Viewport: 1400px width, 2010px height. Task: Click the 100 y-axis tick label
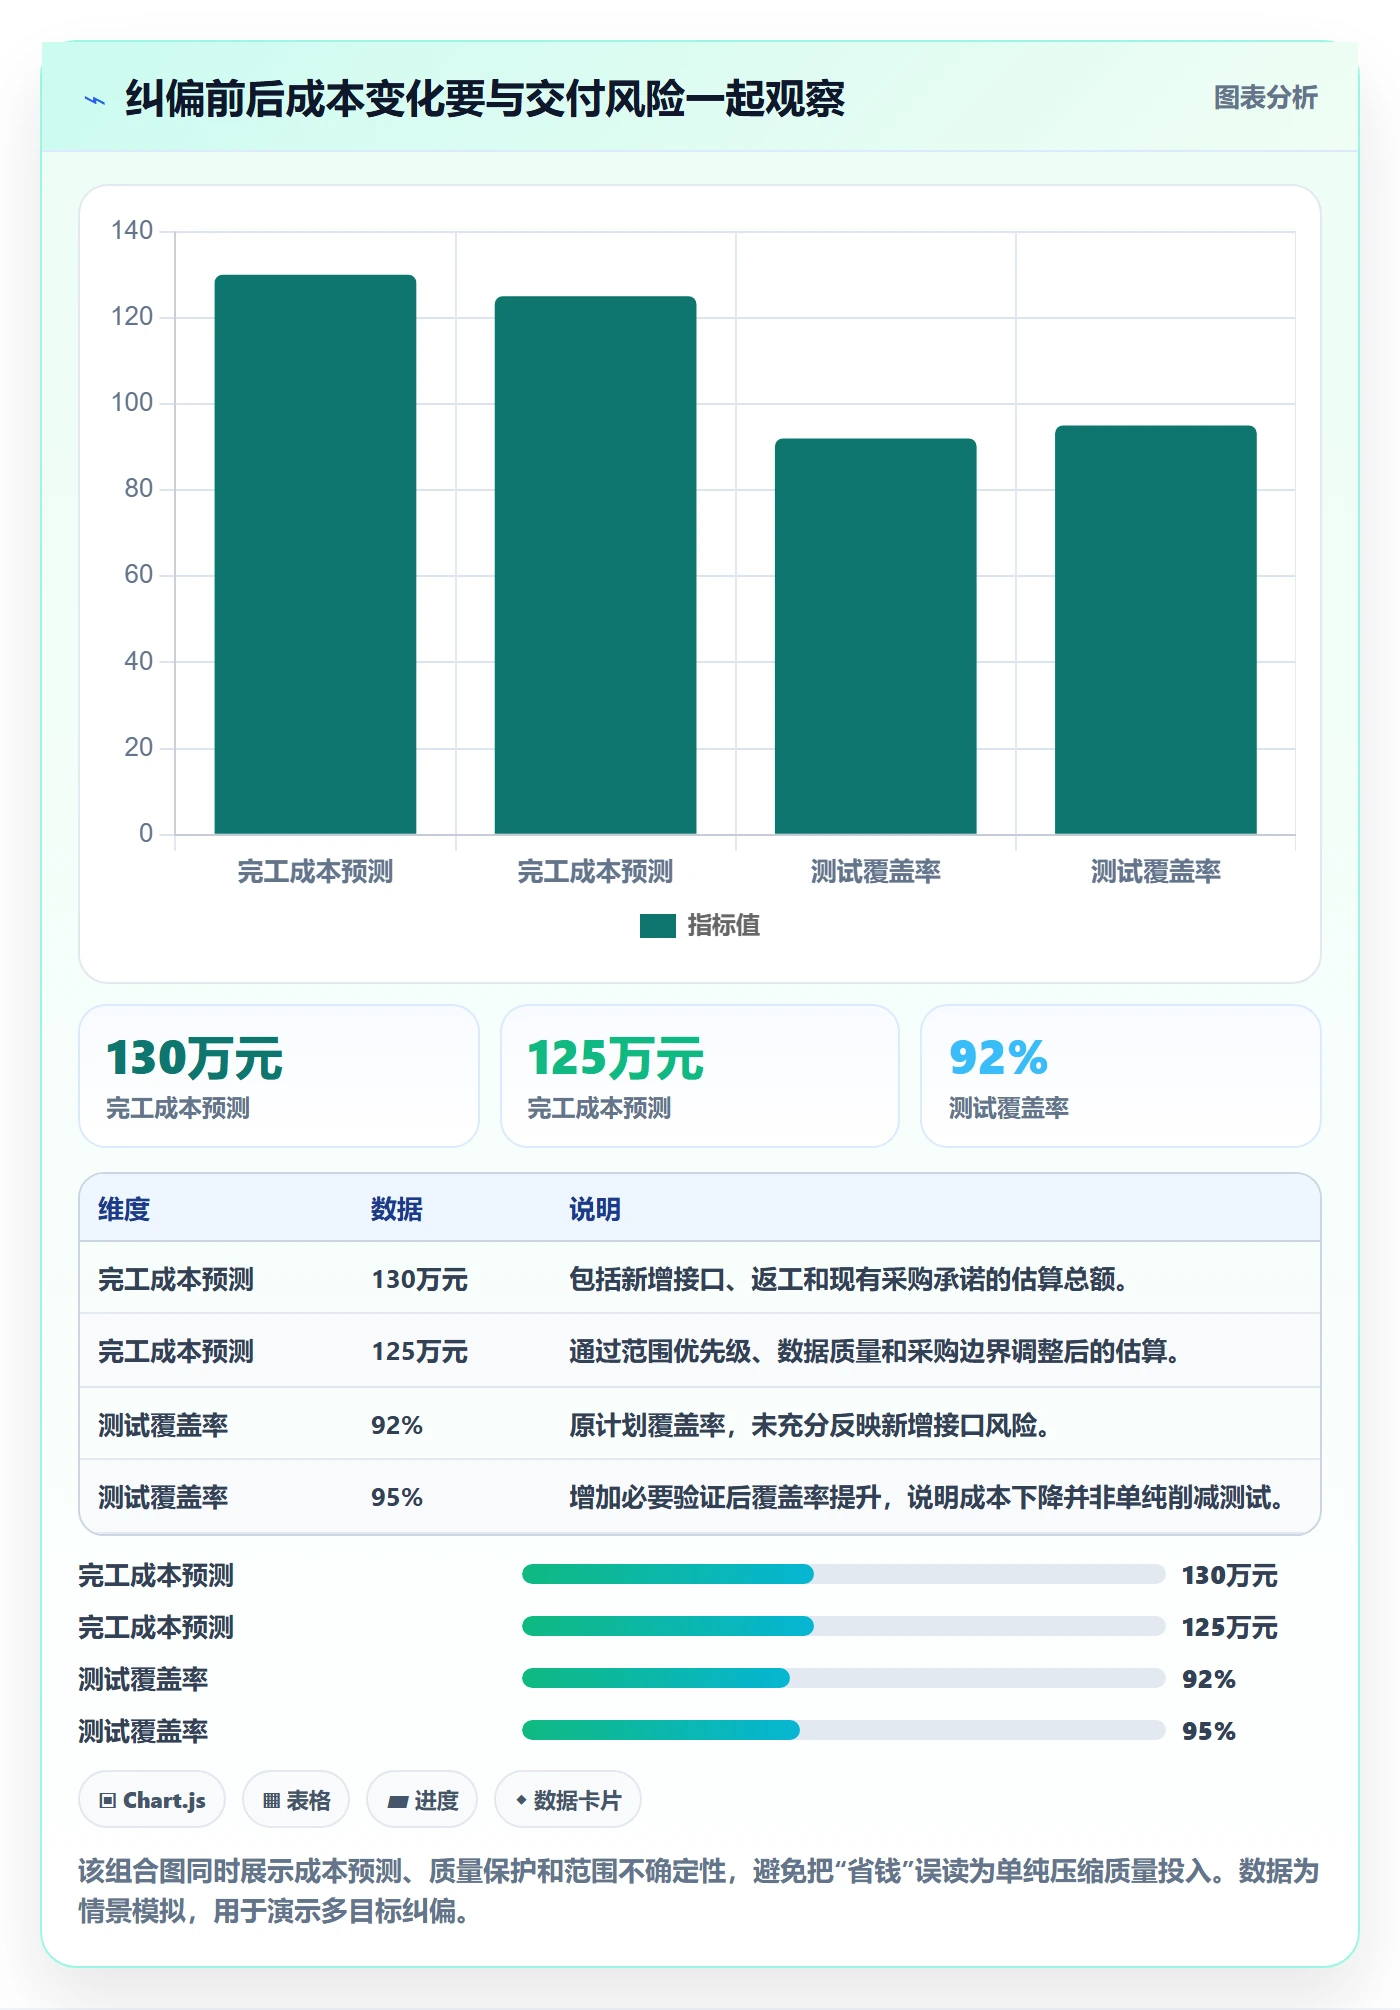132,402
